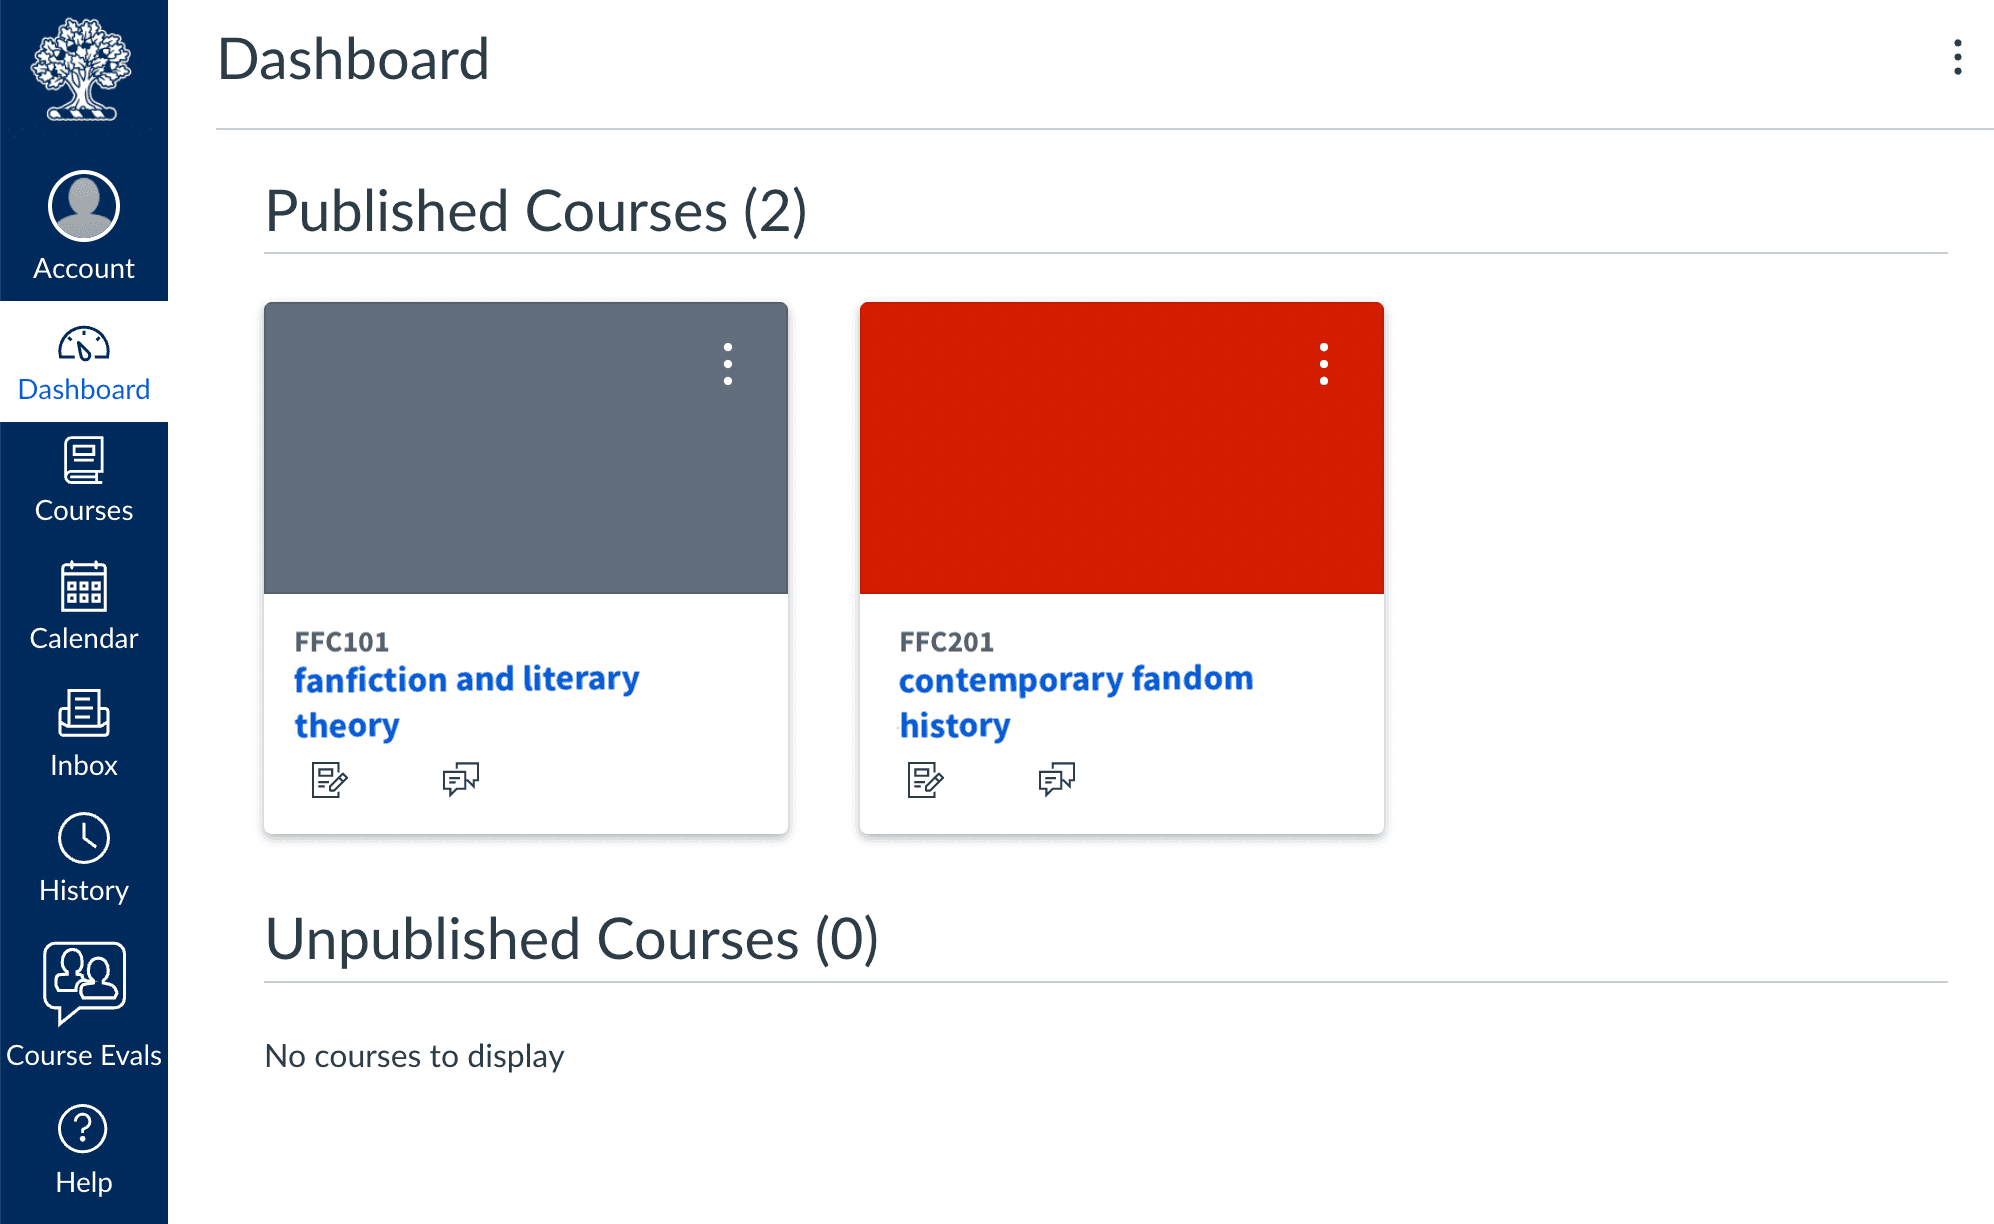The image size is (1994, 1224).
Task: Open FFC101 card options menu
Action: (728, 364)
